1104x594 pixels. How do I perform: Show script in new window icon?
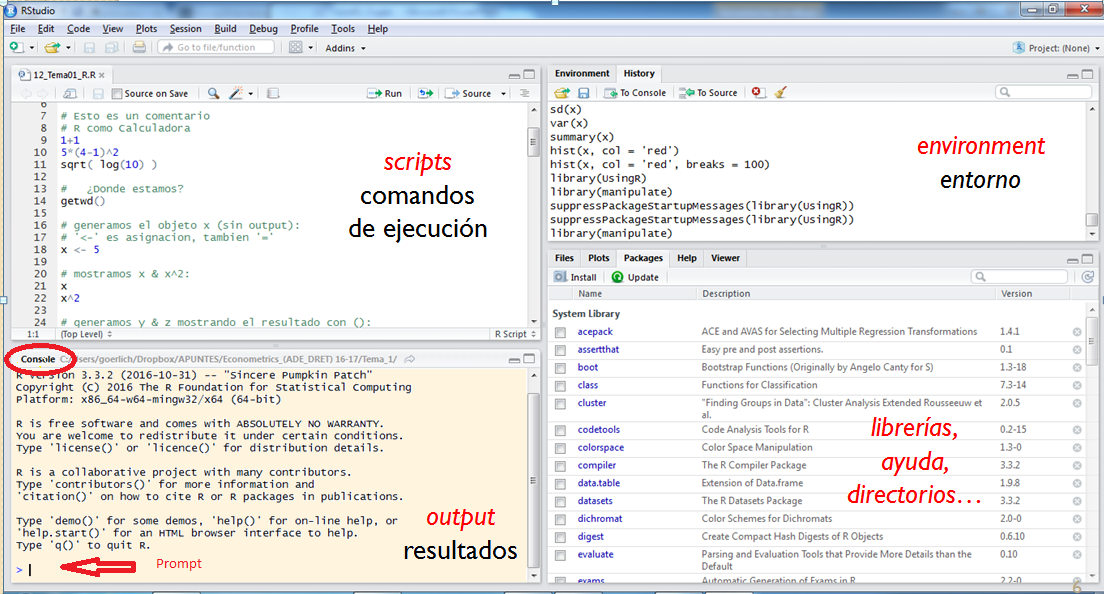tap(70, 94)
